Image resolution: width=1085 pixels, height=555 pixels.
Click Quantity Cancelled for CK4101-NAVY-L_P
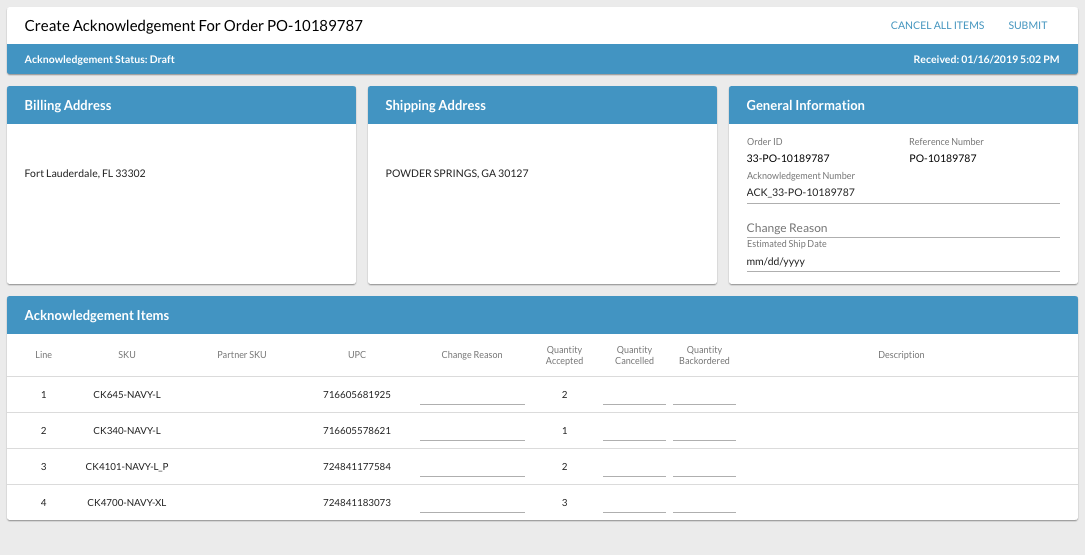634,467
